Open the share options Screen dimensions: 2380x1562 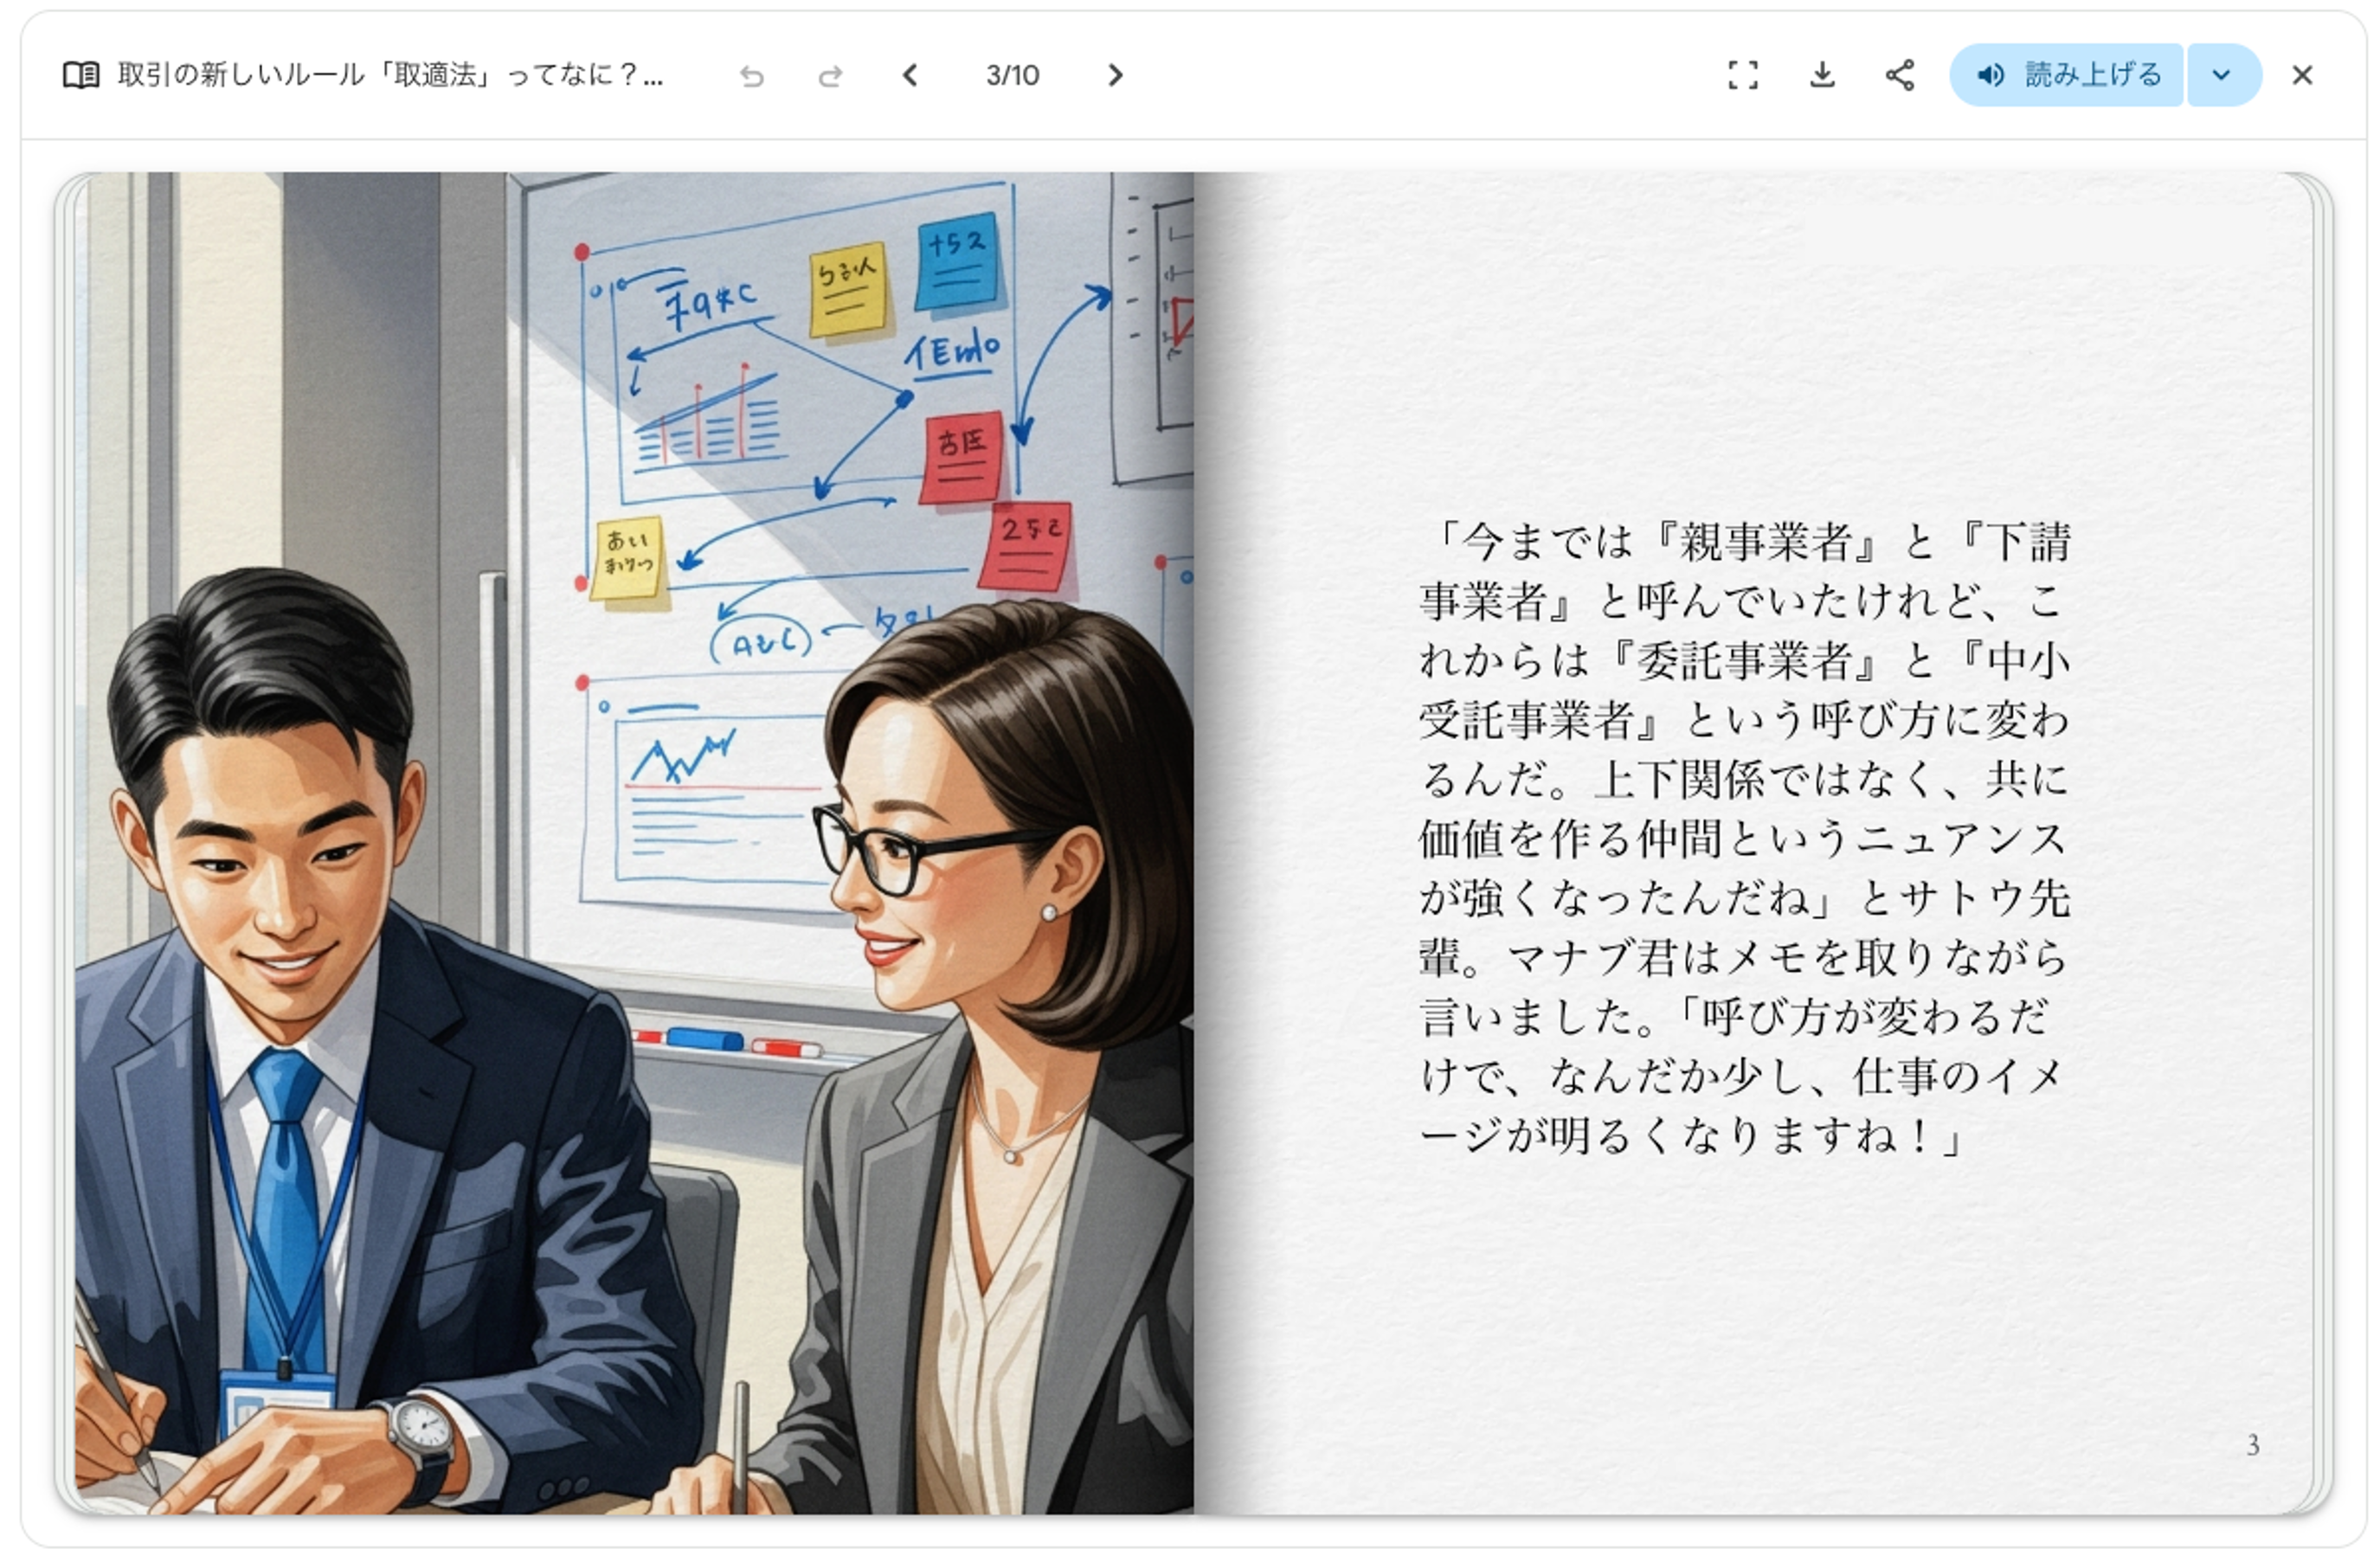pyautogui.click(x=1900, y=75)
